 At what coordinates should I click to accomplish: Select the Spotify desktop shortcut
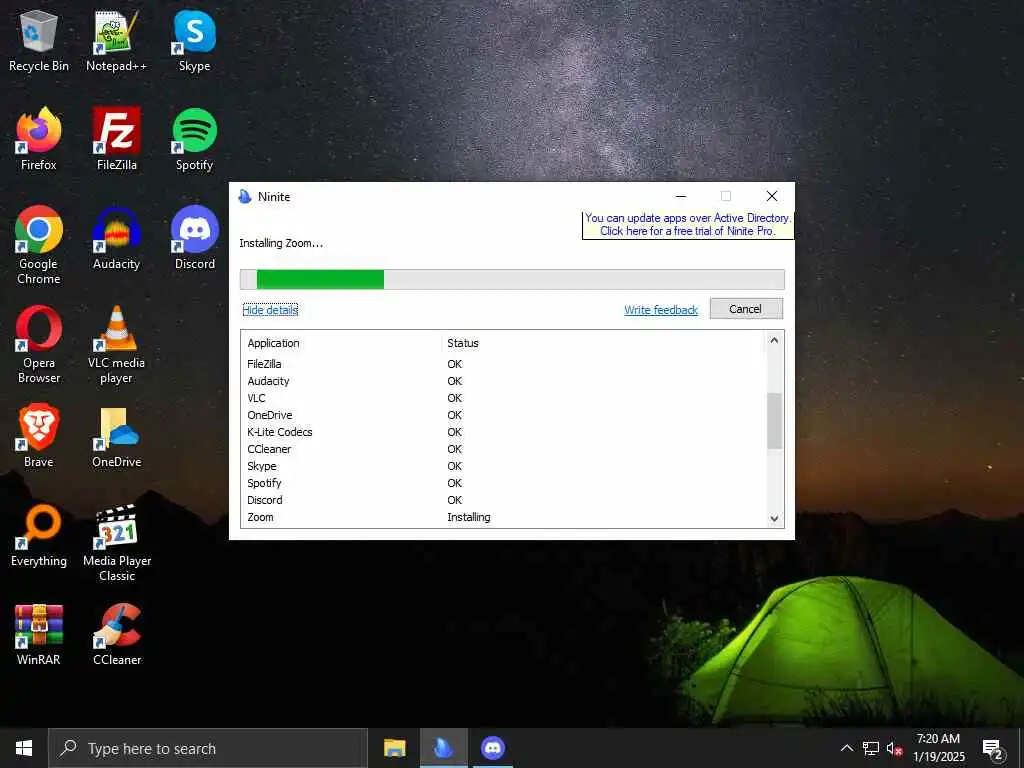tap(194, 139)
